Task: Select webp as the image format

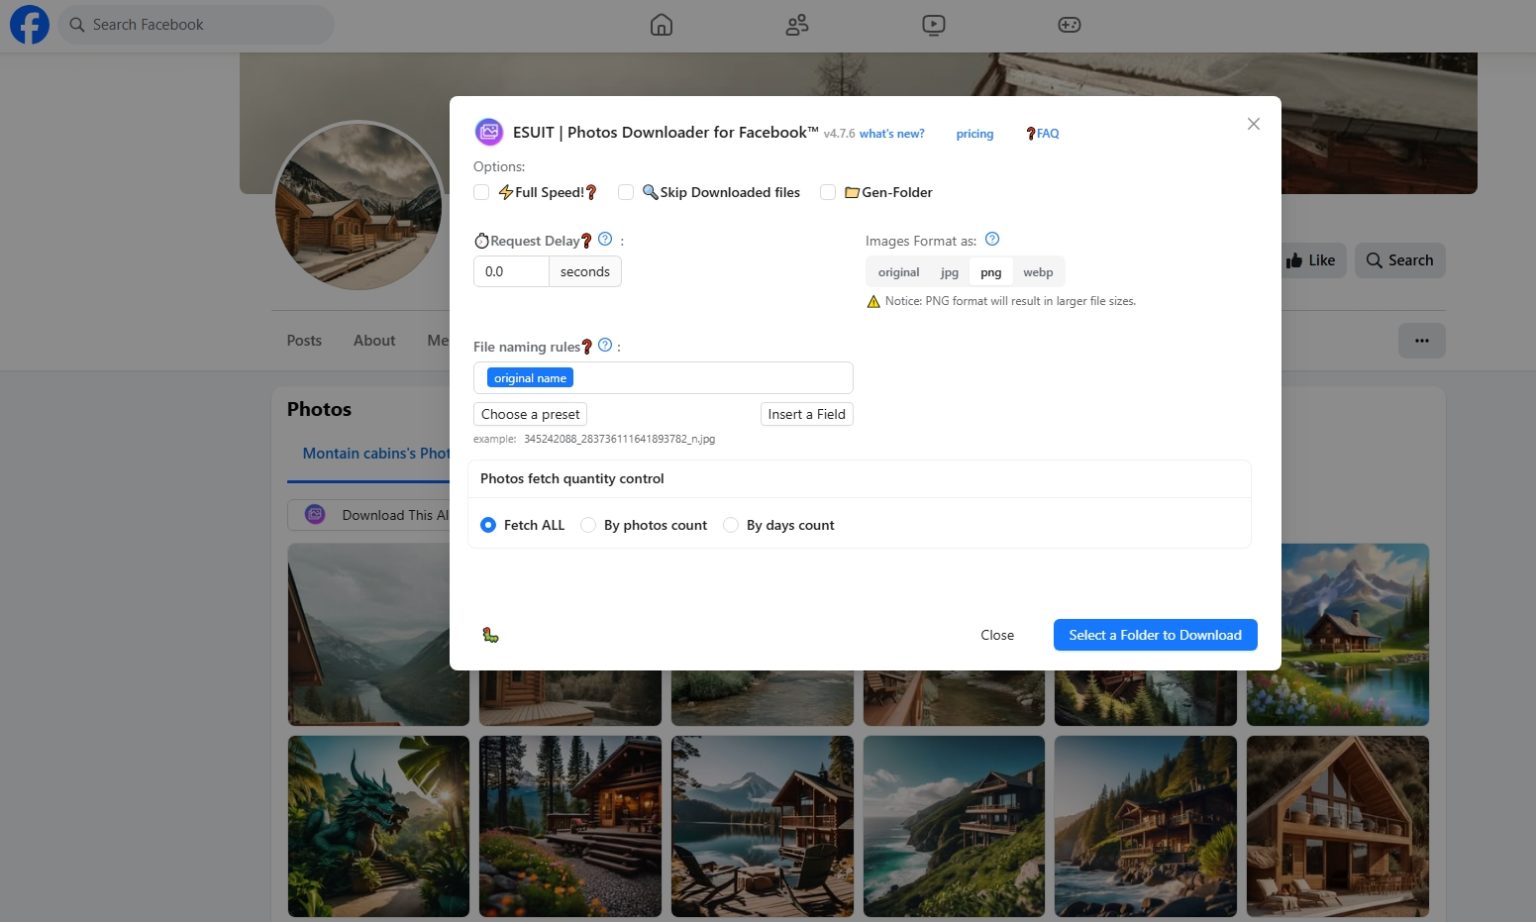Action: [x=1038, y=271]
